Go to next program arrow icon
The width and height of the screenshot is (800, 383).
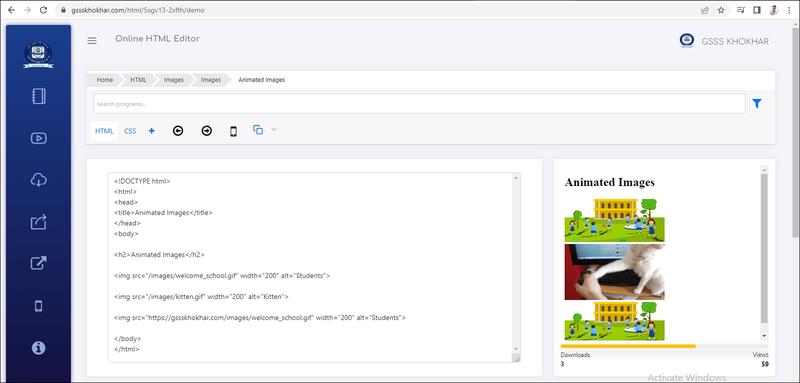pos(207,131)
